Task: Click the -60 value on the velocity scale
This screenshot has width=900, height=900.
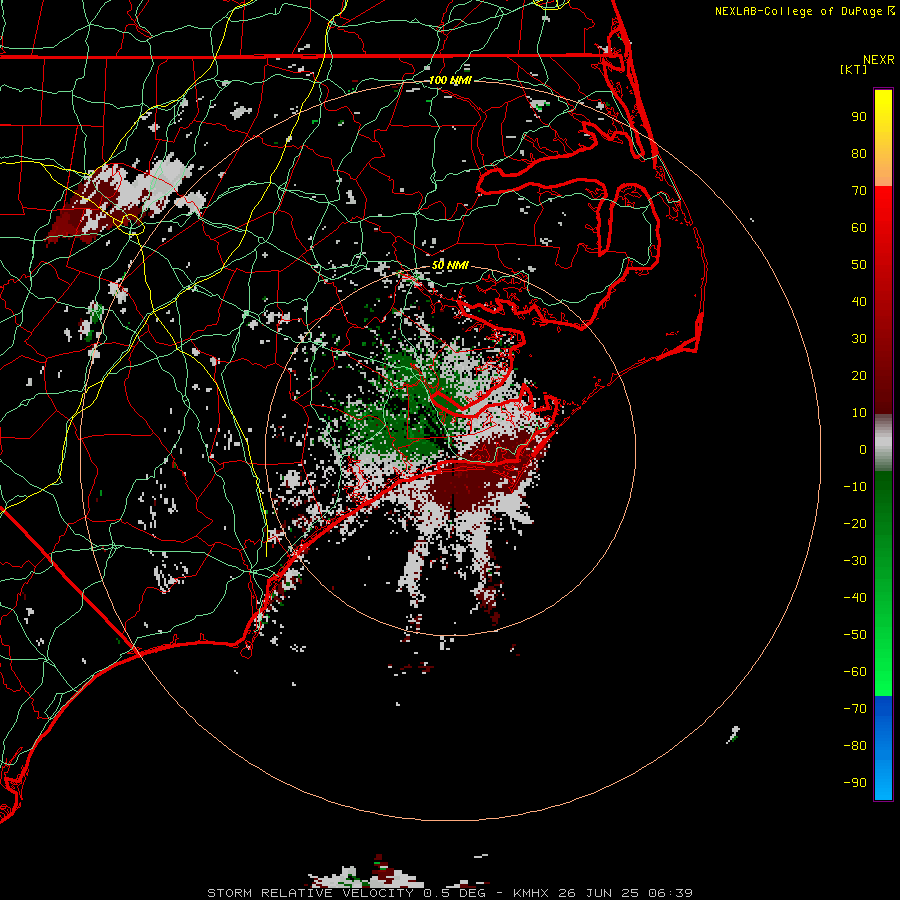Action: (x=855, y=672)
